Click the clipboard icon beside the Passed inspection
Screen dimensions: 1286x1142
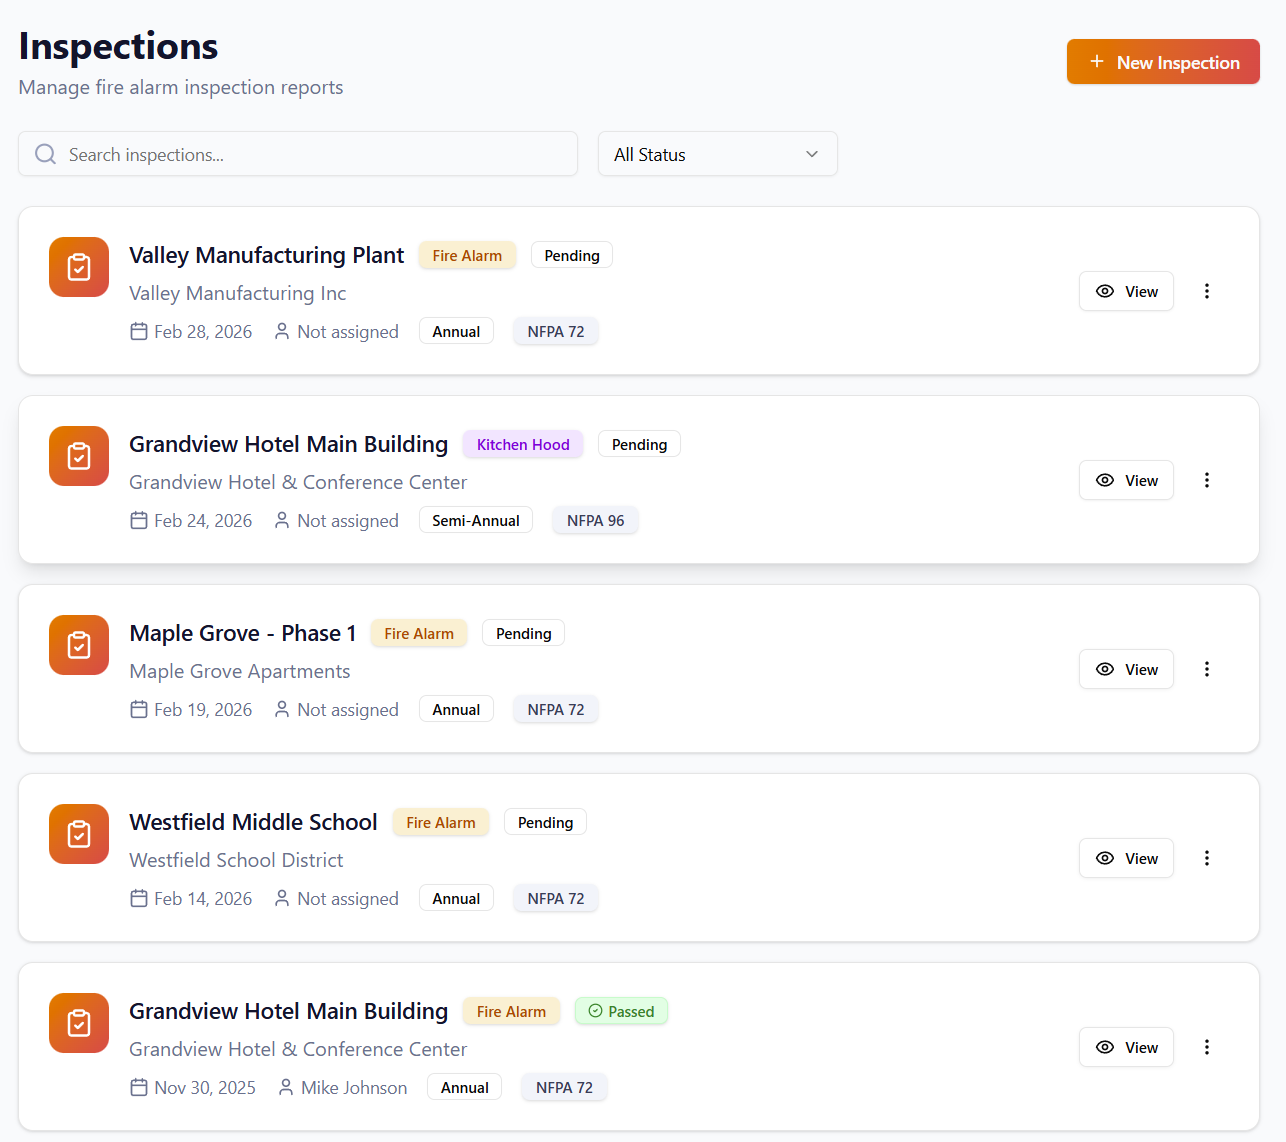pyautogui.click(x=79, y=1023)
